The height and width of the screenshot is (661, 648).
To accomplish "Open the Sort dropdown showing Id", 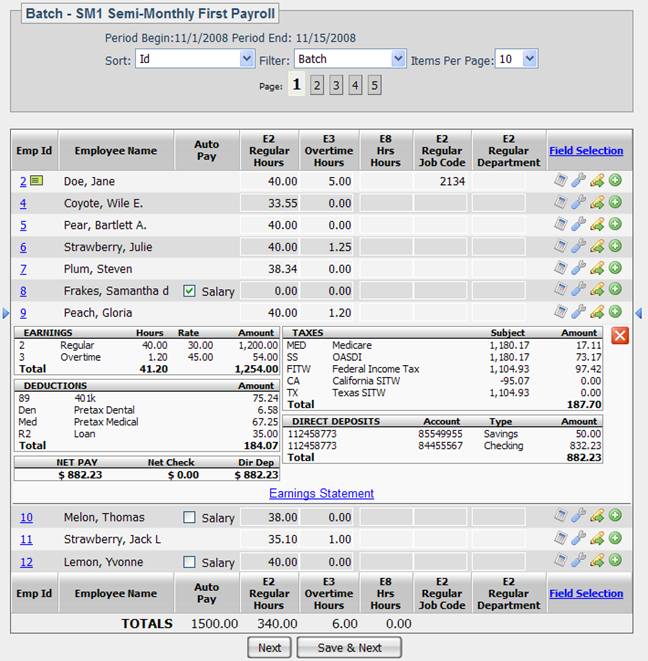I will (195, 59).
